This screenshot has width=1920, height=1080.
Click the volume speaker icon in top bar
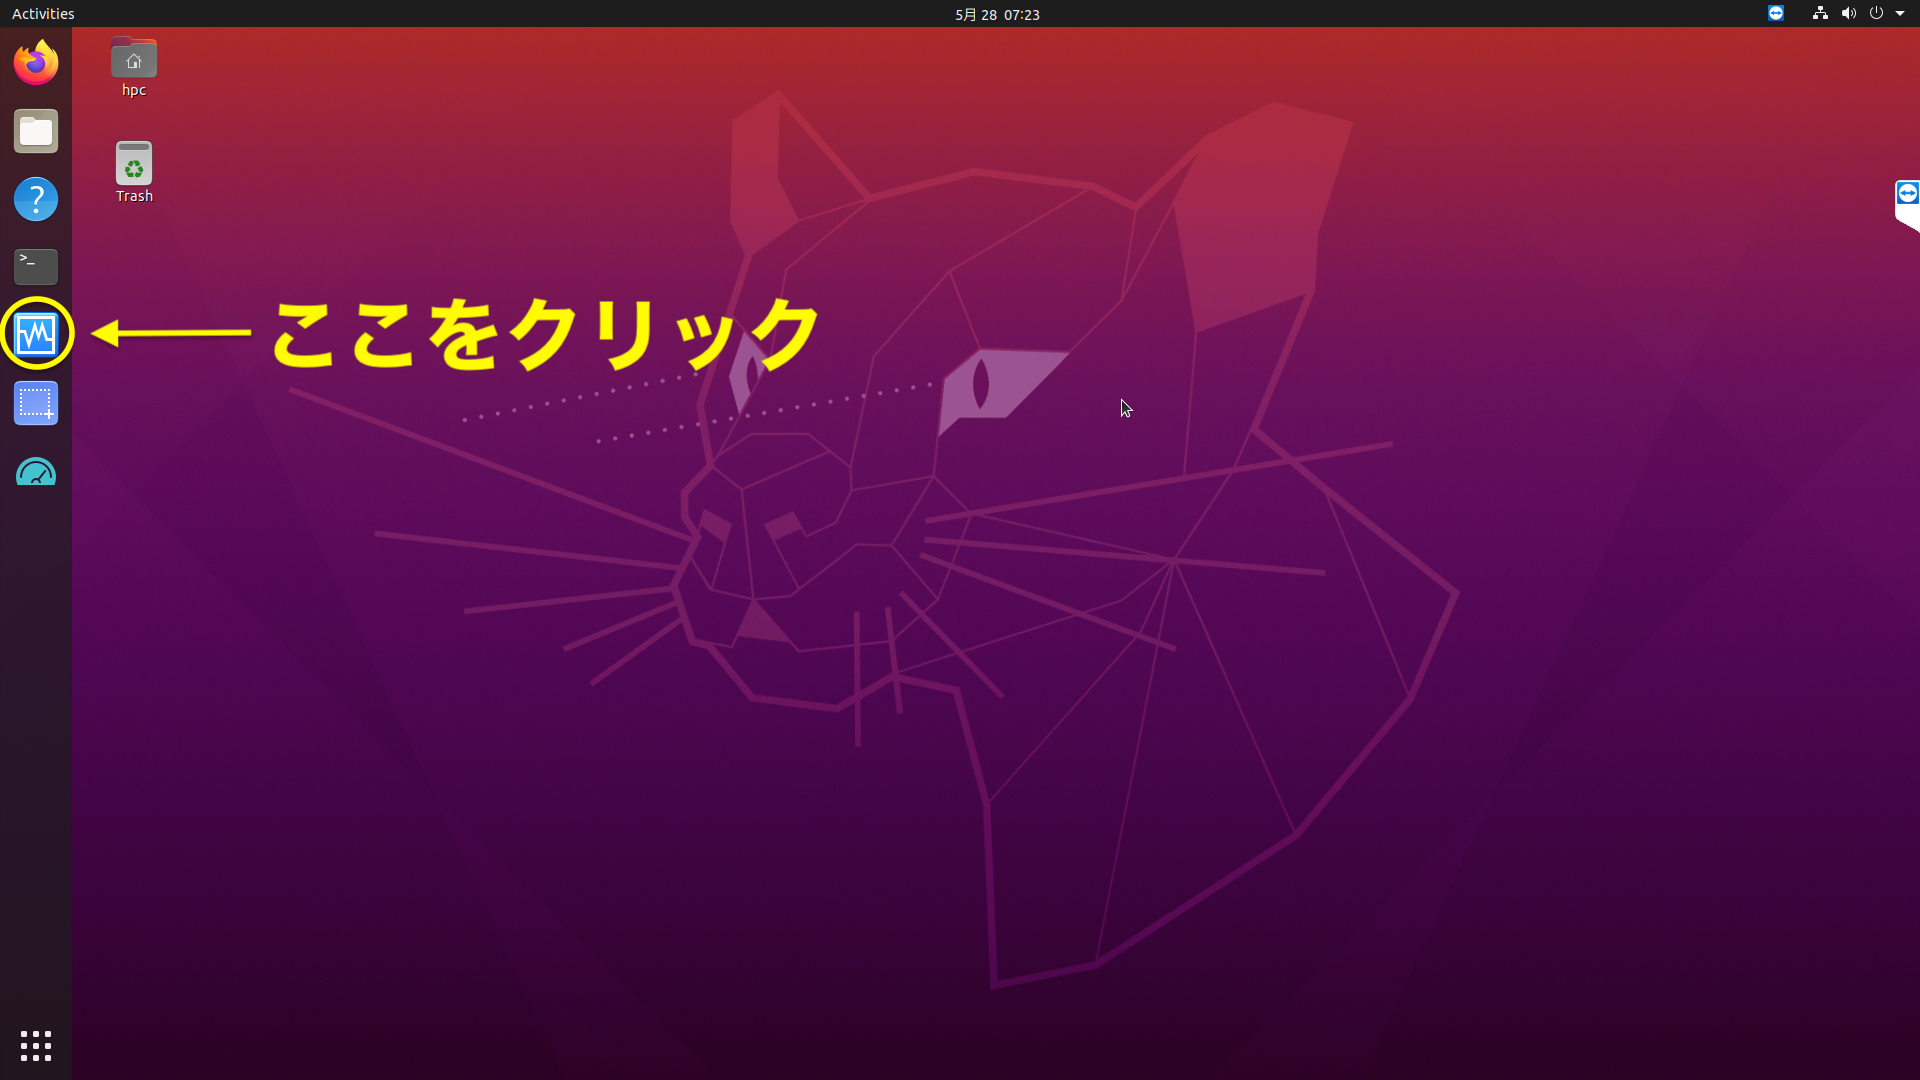tap(1848, 14)
